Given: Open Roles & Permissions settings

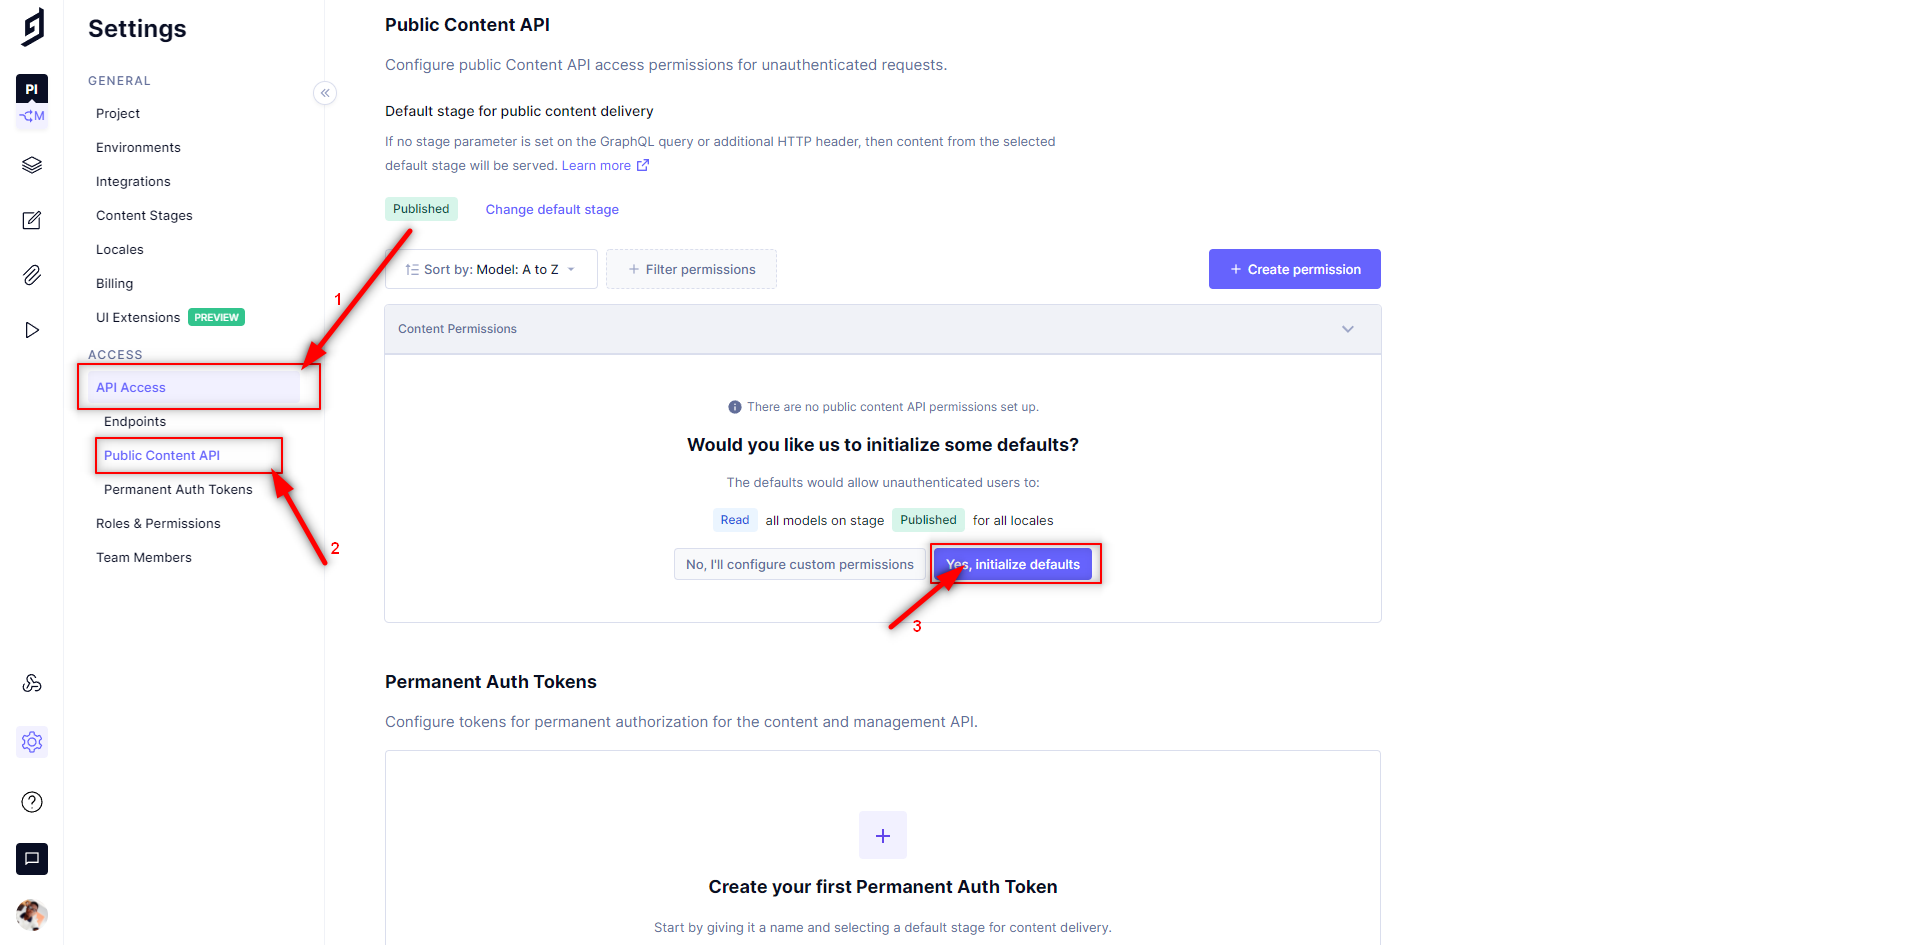Looking at the screenshot, I should click(x=158, y=522).
